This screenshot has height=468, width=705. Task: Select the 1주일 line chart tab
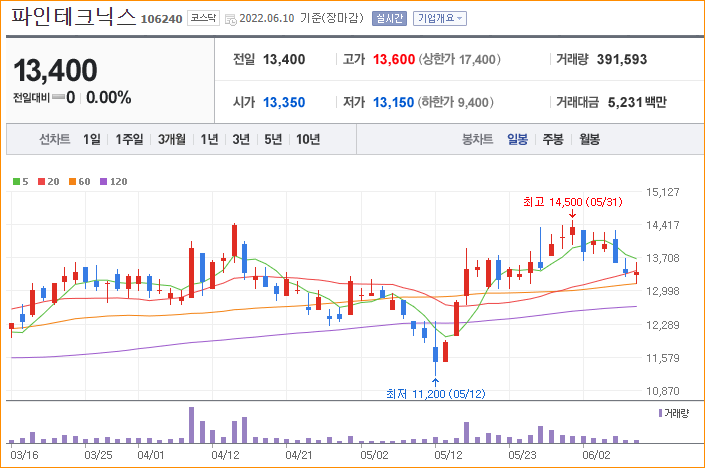point(129,139)
